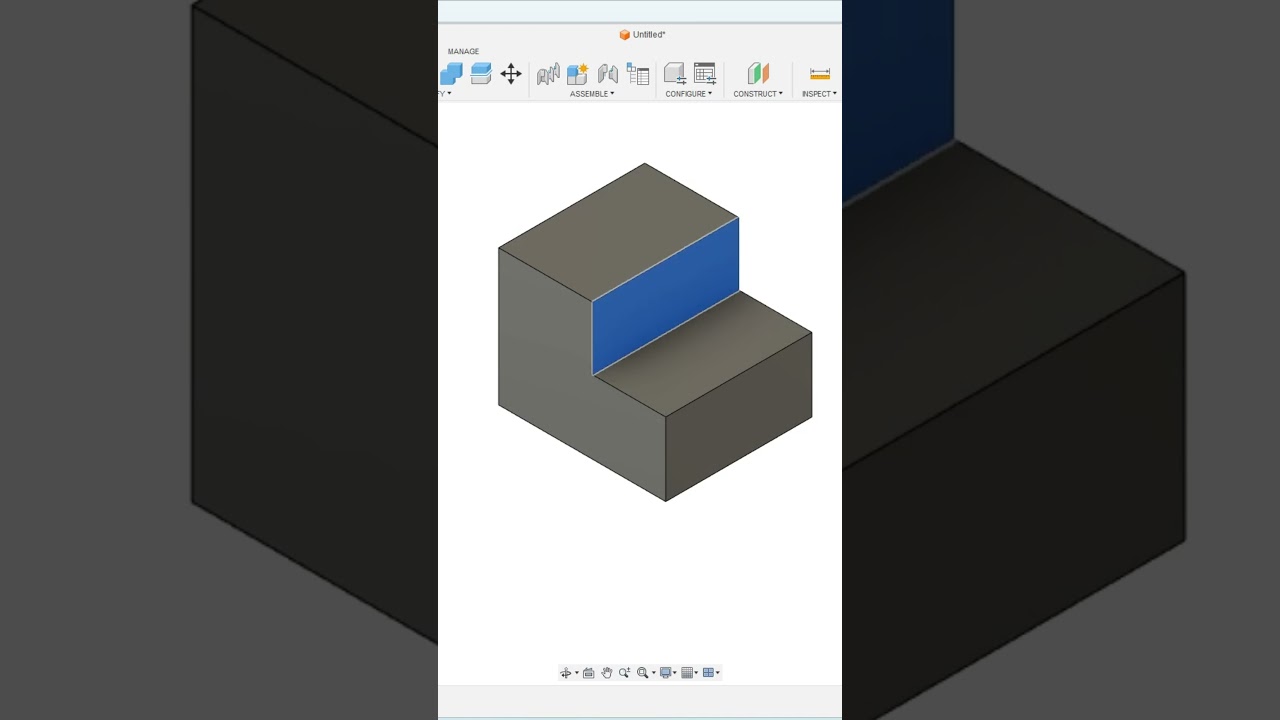This screenshot has width=1280, height=720.
Task: Open the Zoom Window dropdown arrow
Action: (653, 673)
